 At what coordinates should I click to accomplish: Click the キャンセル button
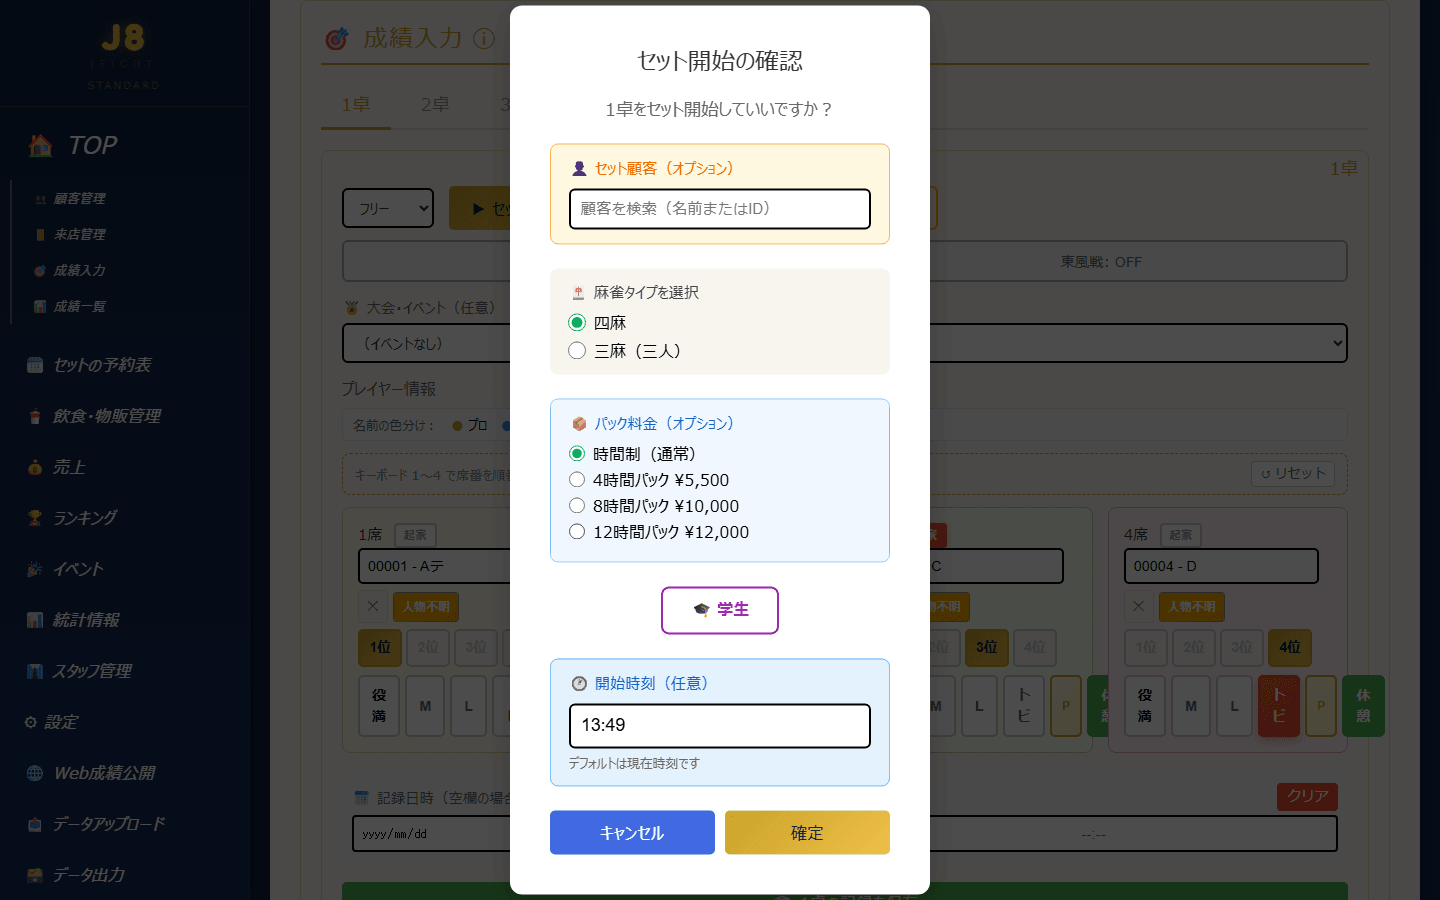tap(632, 833)
